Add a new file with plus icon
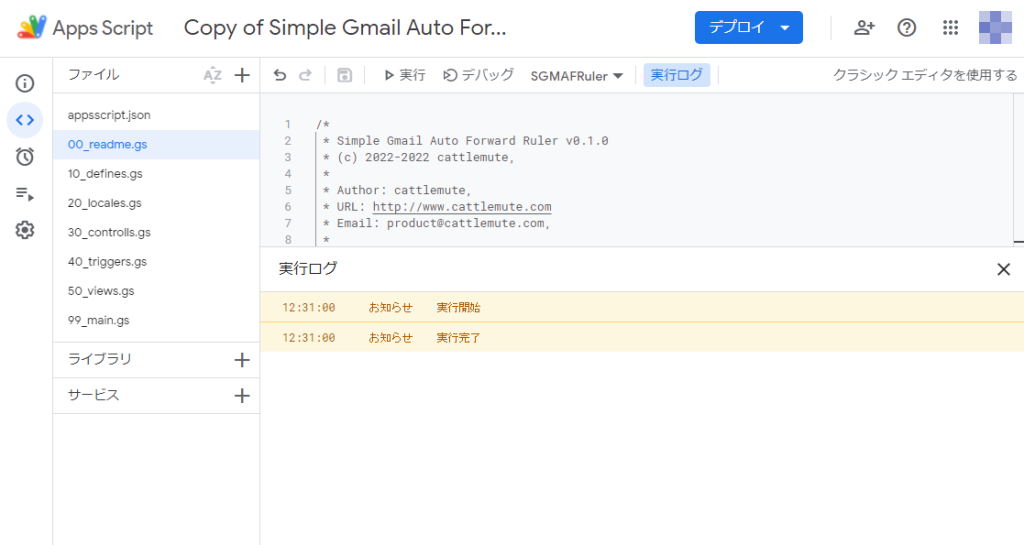This screenshot has height=545, width=1024. [x=242, y=75]
